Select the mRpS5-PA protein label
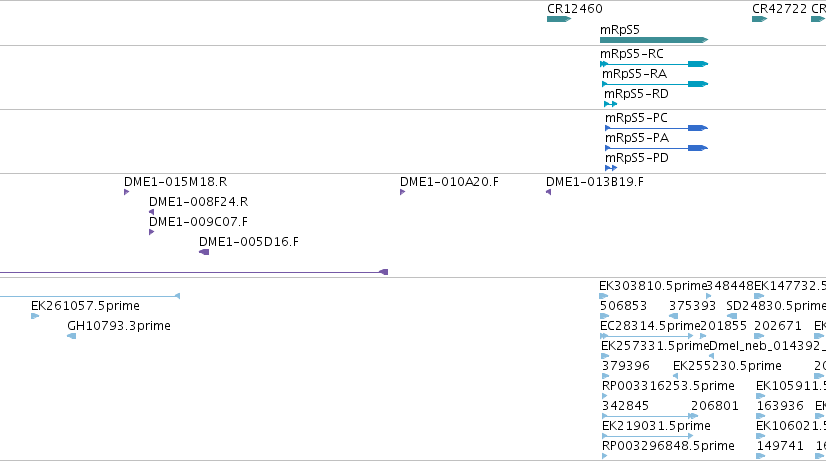This screenshot has height=461, width=826. pyautogui.click(x=637, y=138)
